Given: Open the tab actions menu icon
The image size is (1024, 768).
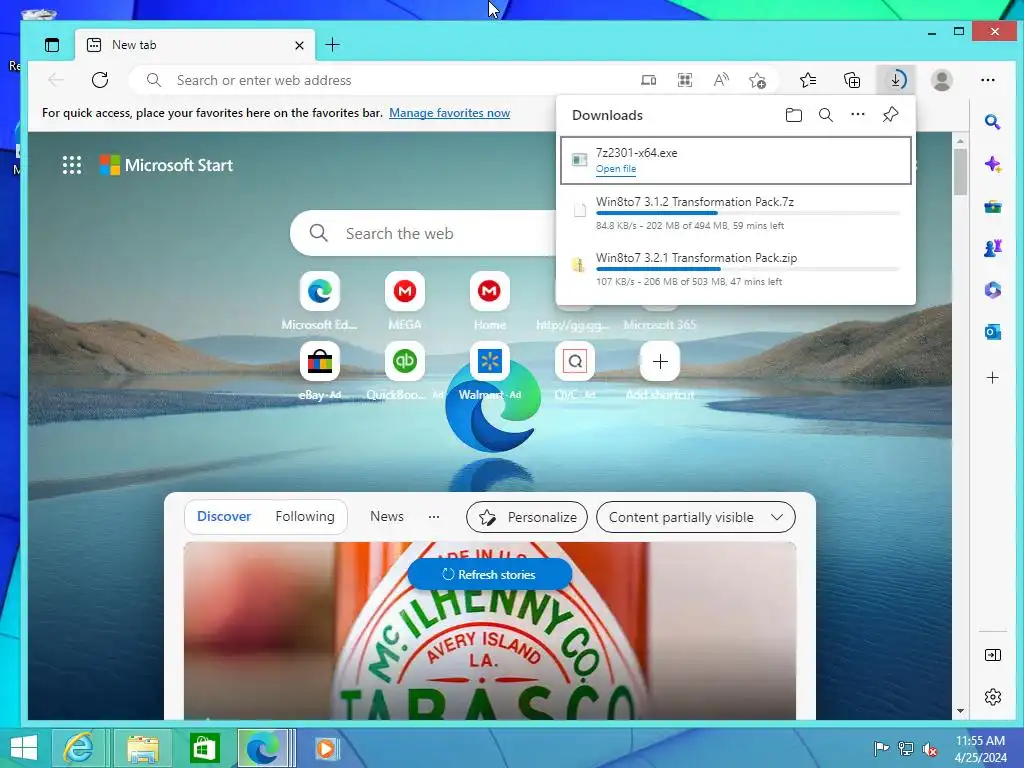Looking at the screenshot, I should pos(52,45).
